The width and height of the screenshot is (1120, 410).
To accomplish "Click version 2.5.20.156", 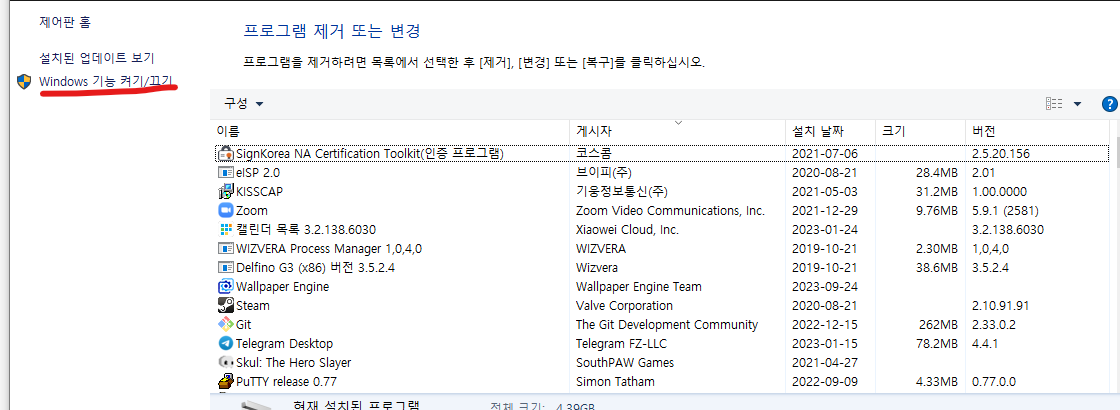I will point(1001,154).
